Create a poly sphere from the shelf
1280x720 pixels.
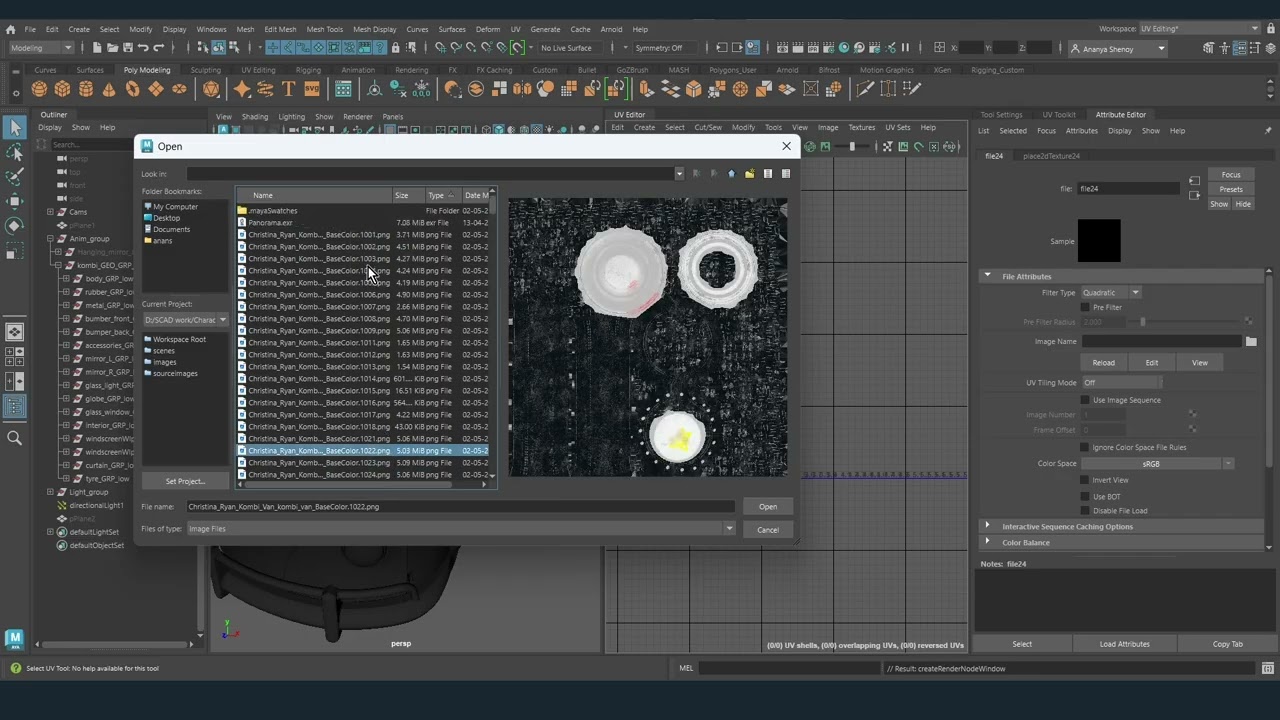pyautogui.click(x=40, y=89)
